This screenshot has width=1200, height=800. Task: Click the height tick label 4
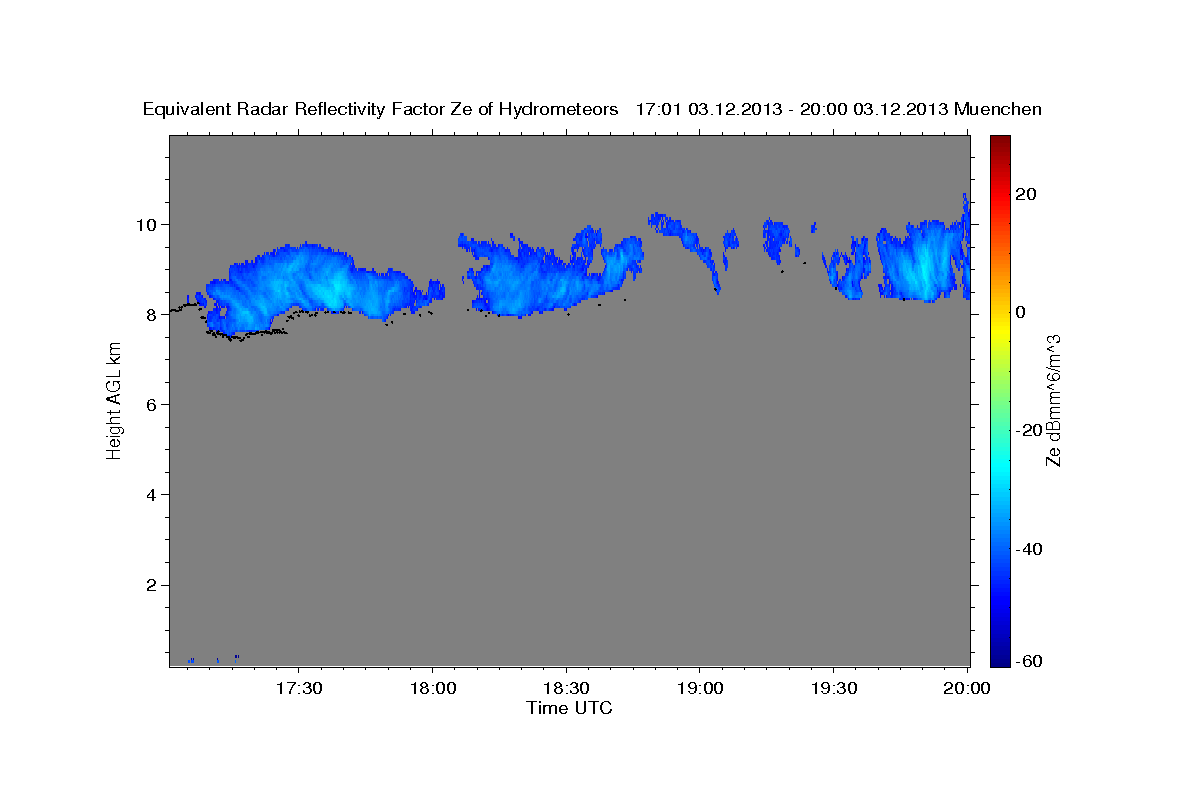pyautogui.click(x=153, y=494)
